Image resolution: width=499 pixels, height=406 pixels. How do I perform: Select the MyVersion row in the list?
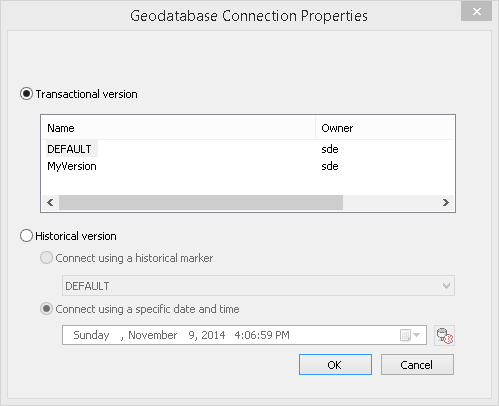[x=248, y=166]
